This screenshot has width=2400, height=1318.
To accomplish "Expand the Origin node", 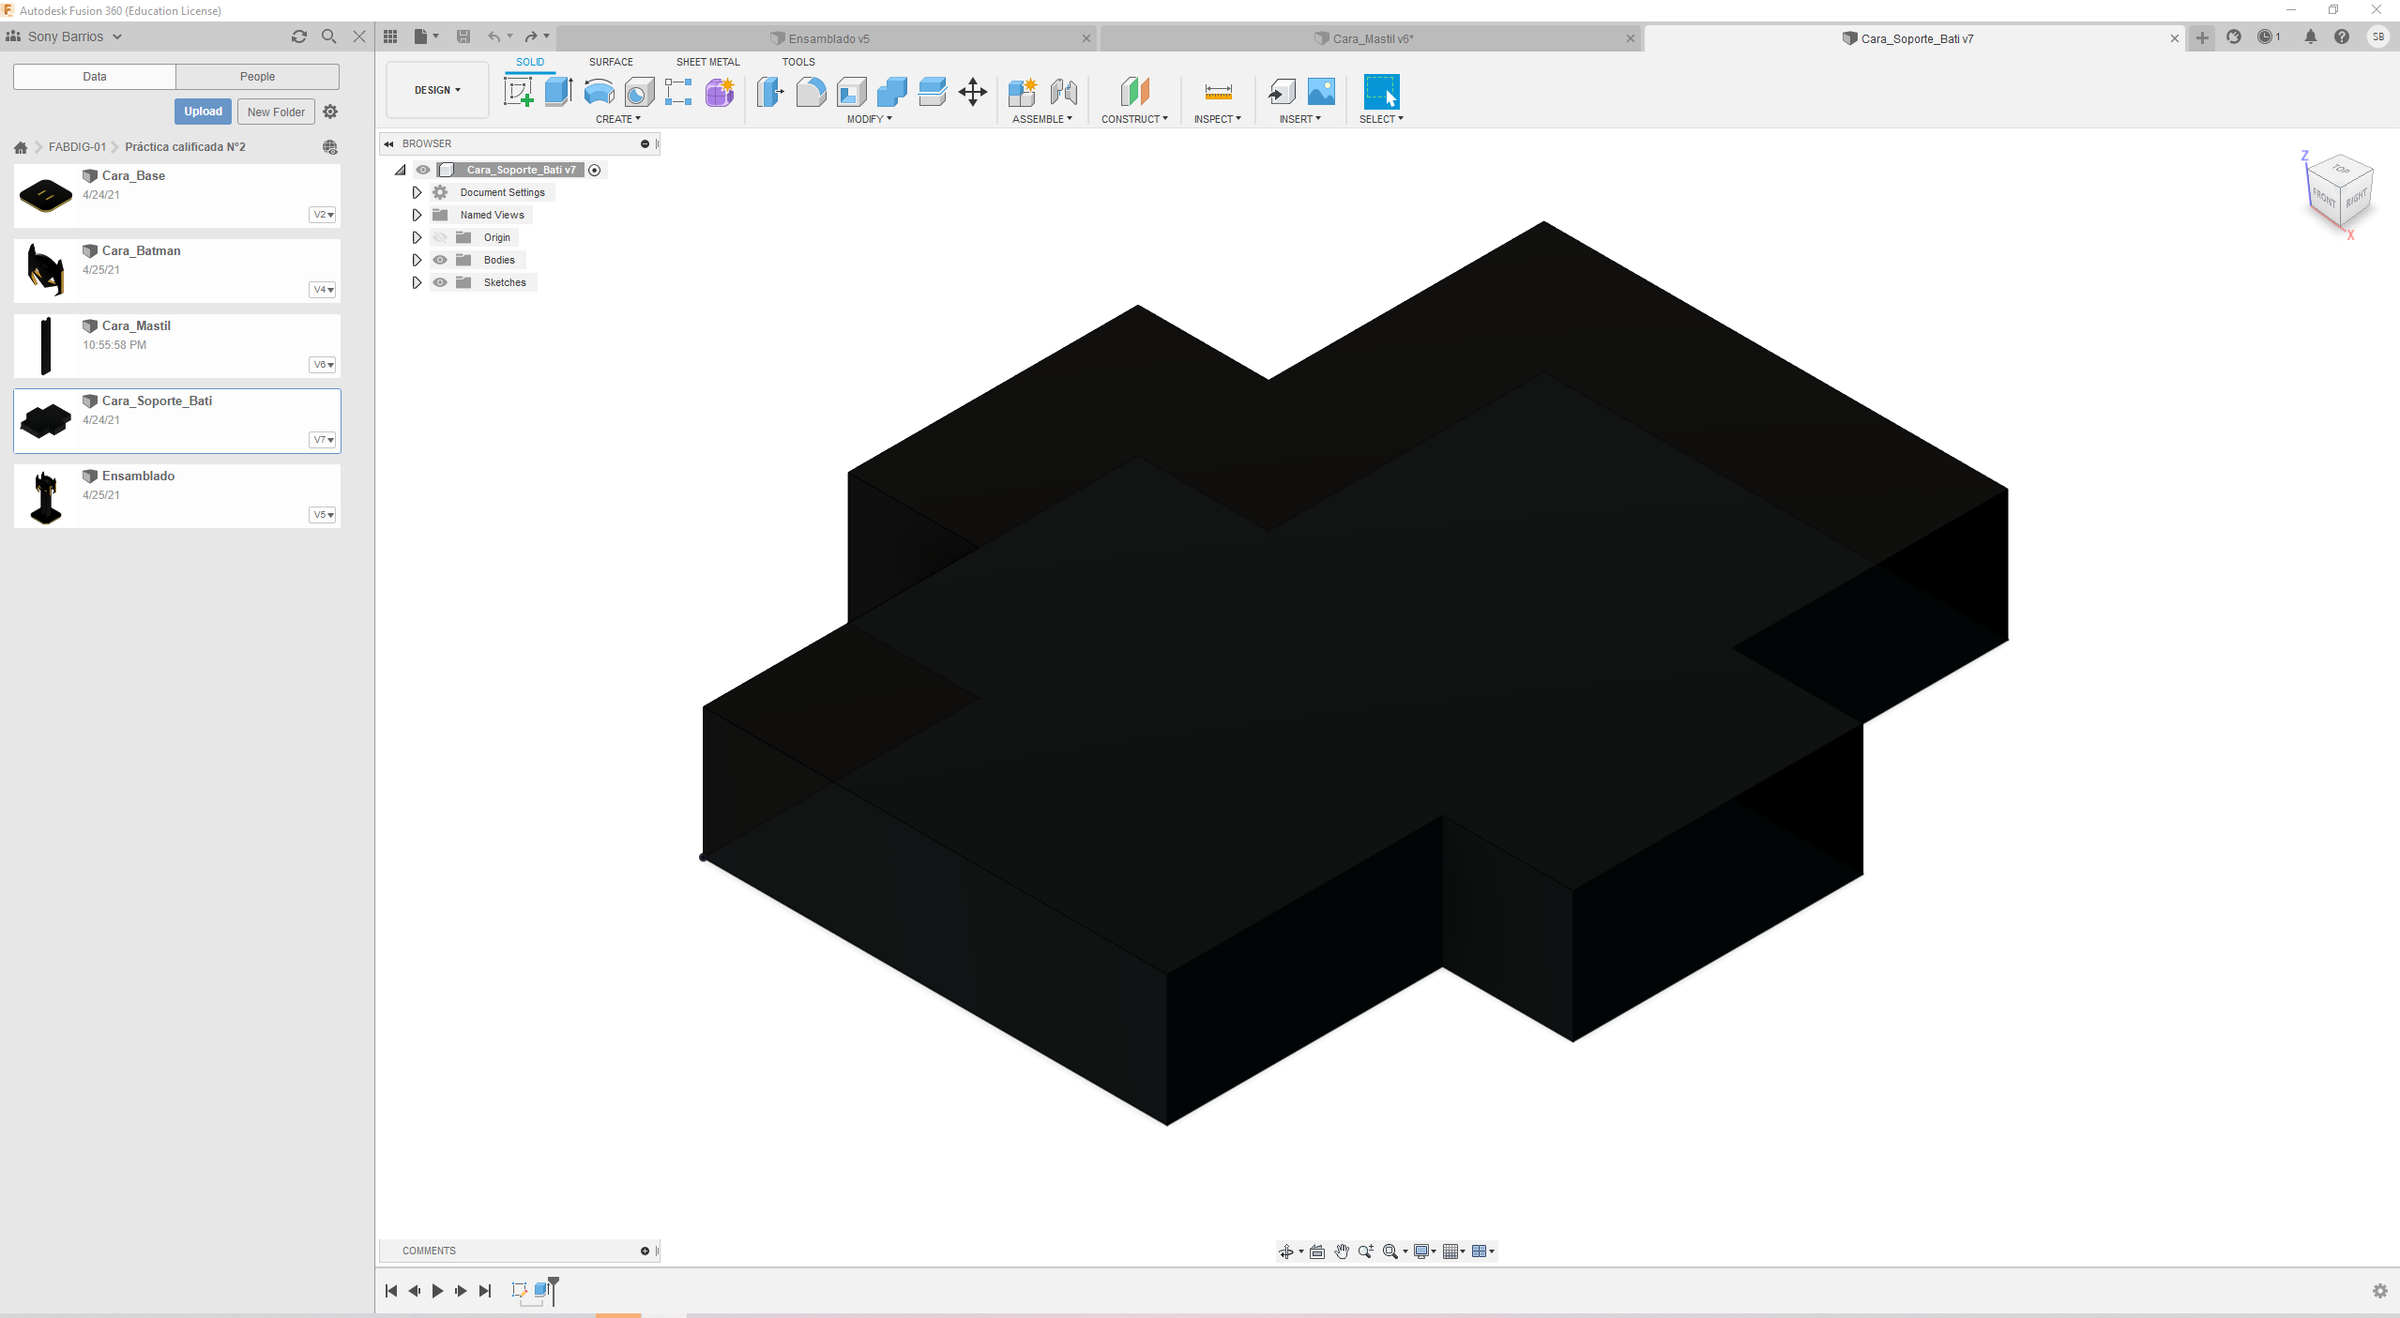I will 417,238.
